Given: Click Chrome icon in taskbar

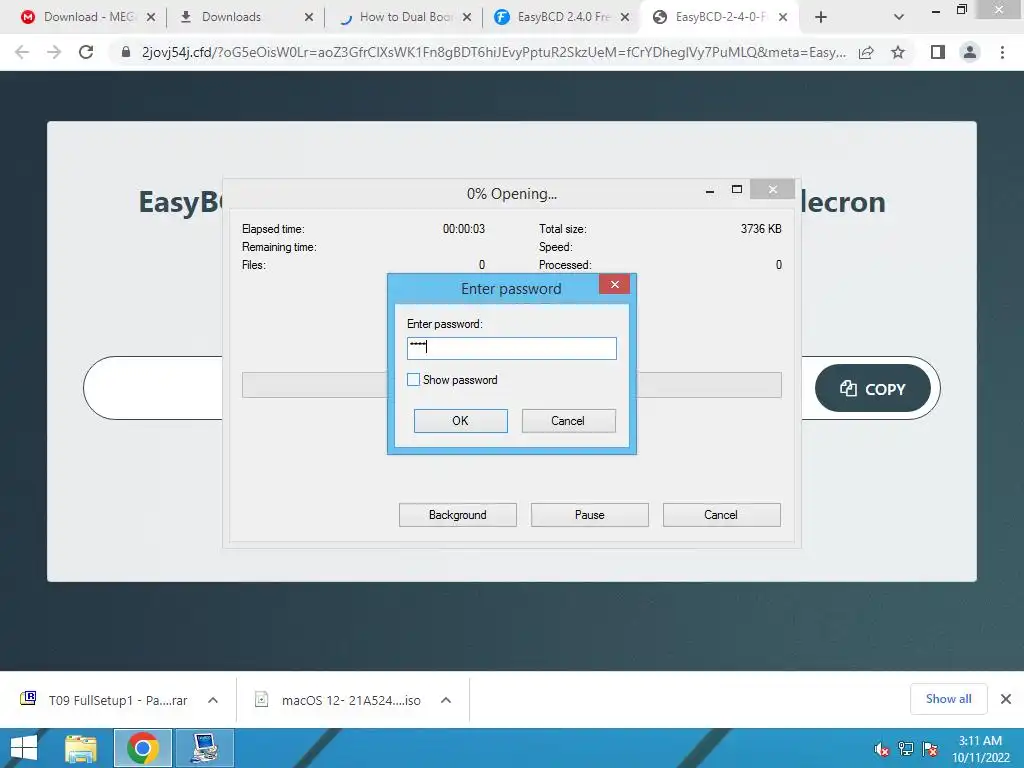Looking at the screenshot, I should [x=142, y=748].
